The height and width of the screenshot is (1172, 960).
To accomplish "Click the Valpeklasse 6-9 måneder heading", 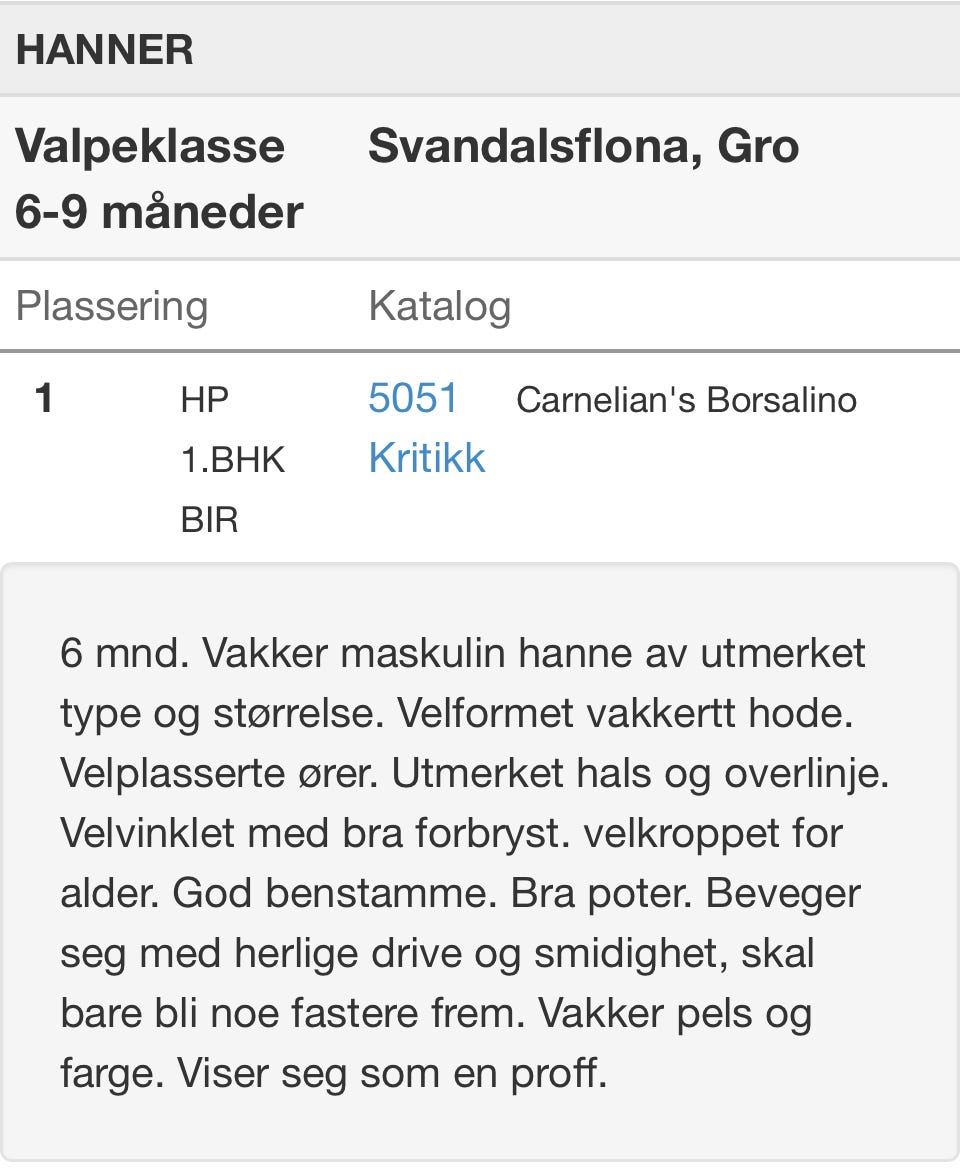I will coord(159,179).
